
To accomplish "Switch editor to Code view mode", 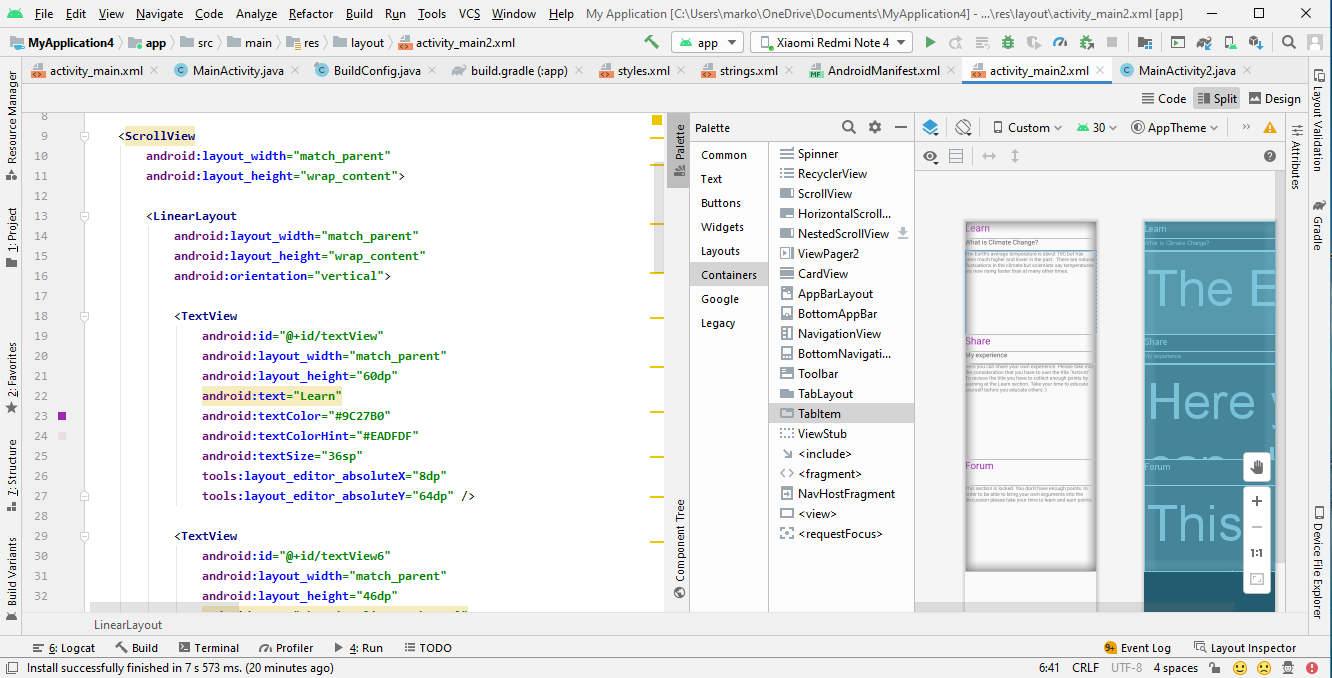I will pyautogui.click(x=1163, y=99).
